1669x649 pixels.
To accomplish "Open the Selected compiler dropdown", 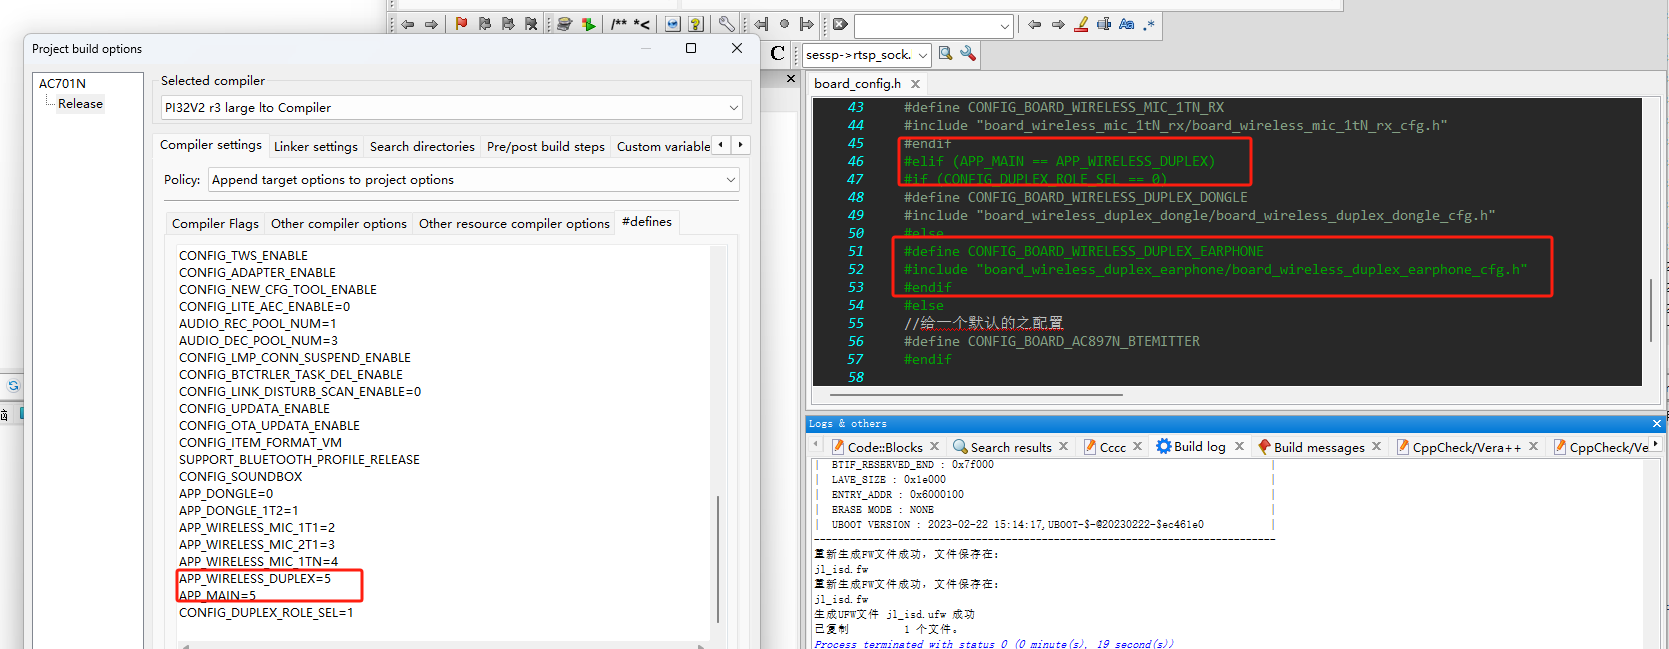I will 451,107.
